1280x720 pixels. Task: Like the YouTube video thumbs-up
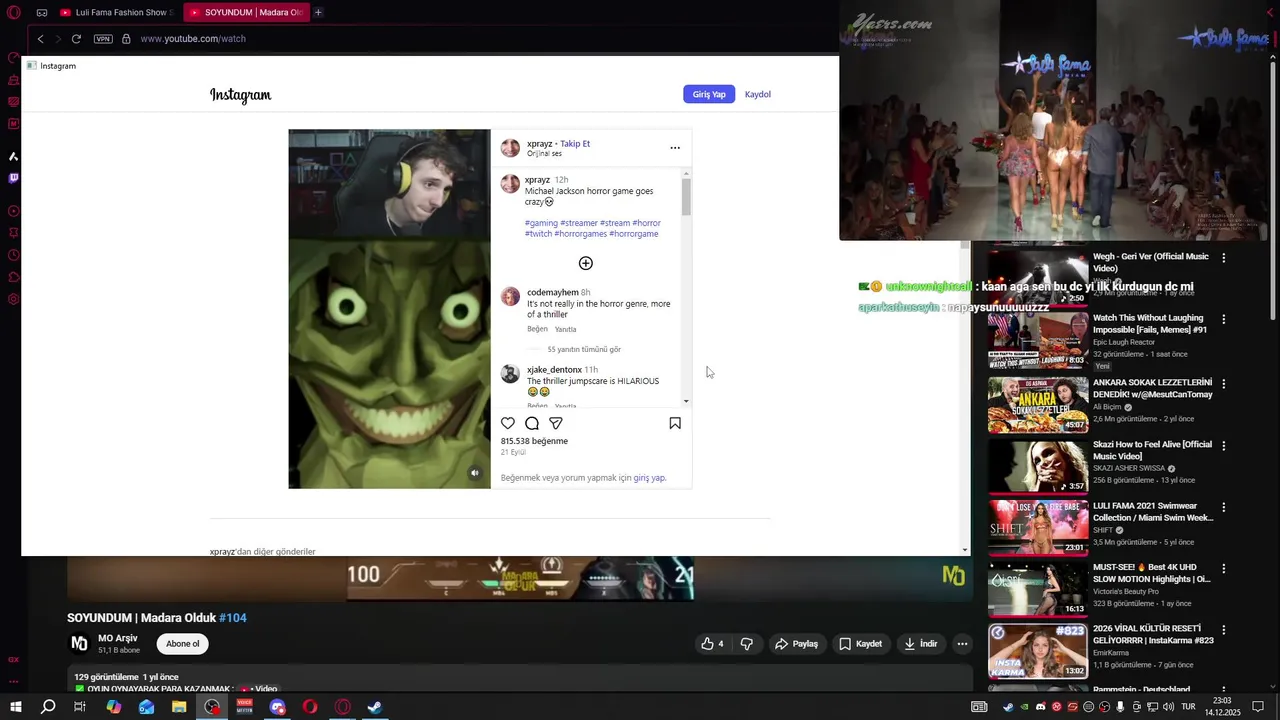tap(712, 644)
